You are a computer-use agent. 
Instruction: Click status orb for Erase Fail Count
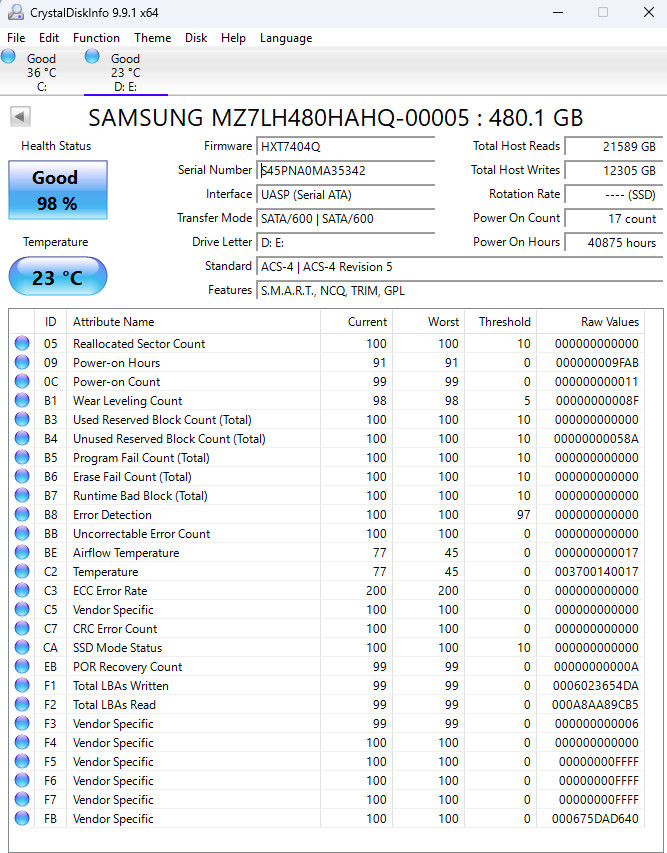pyautogui.click(x=22, y=477)
